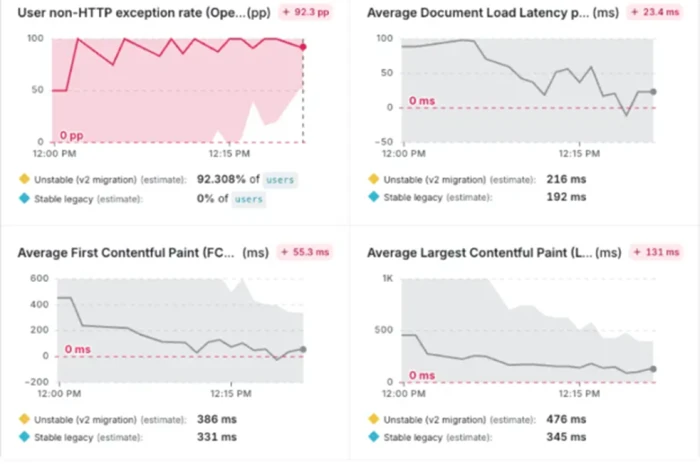
Task: Click the users tag next to 0%
Action: pos(249,199)
